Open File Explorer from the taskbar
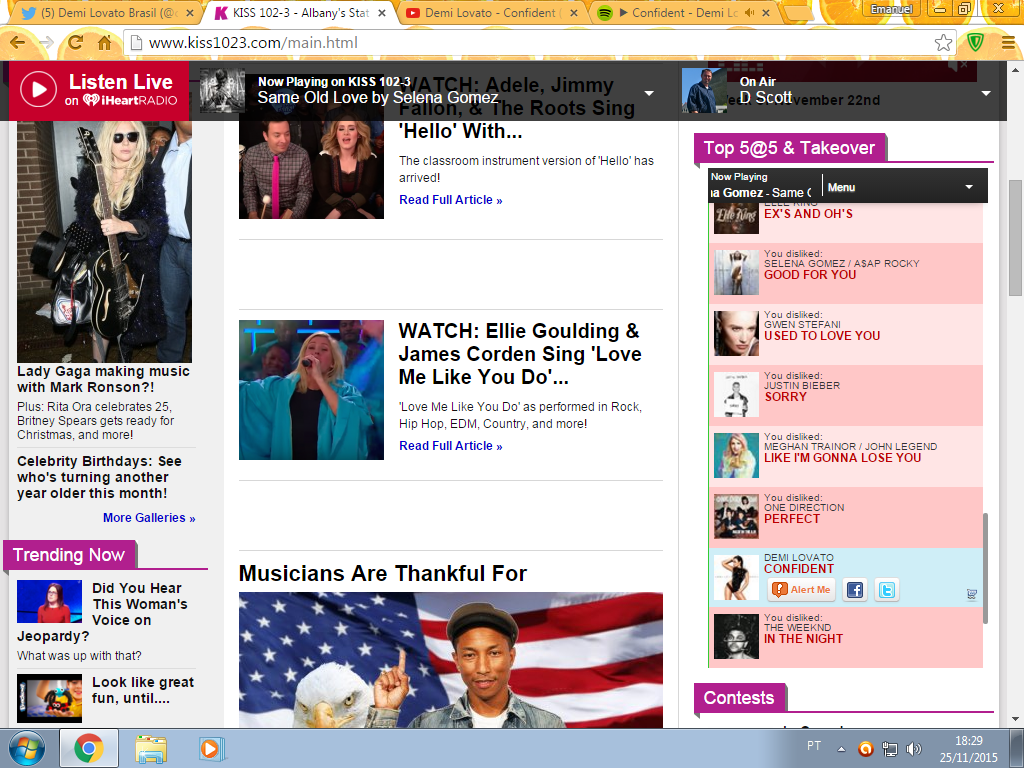Viewport: 1024px width, 768px height. [x=151, y=748]
